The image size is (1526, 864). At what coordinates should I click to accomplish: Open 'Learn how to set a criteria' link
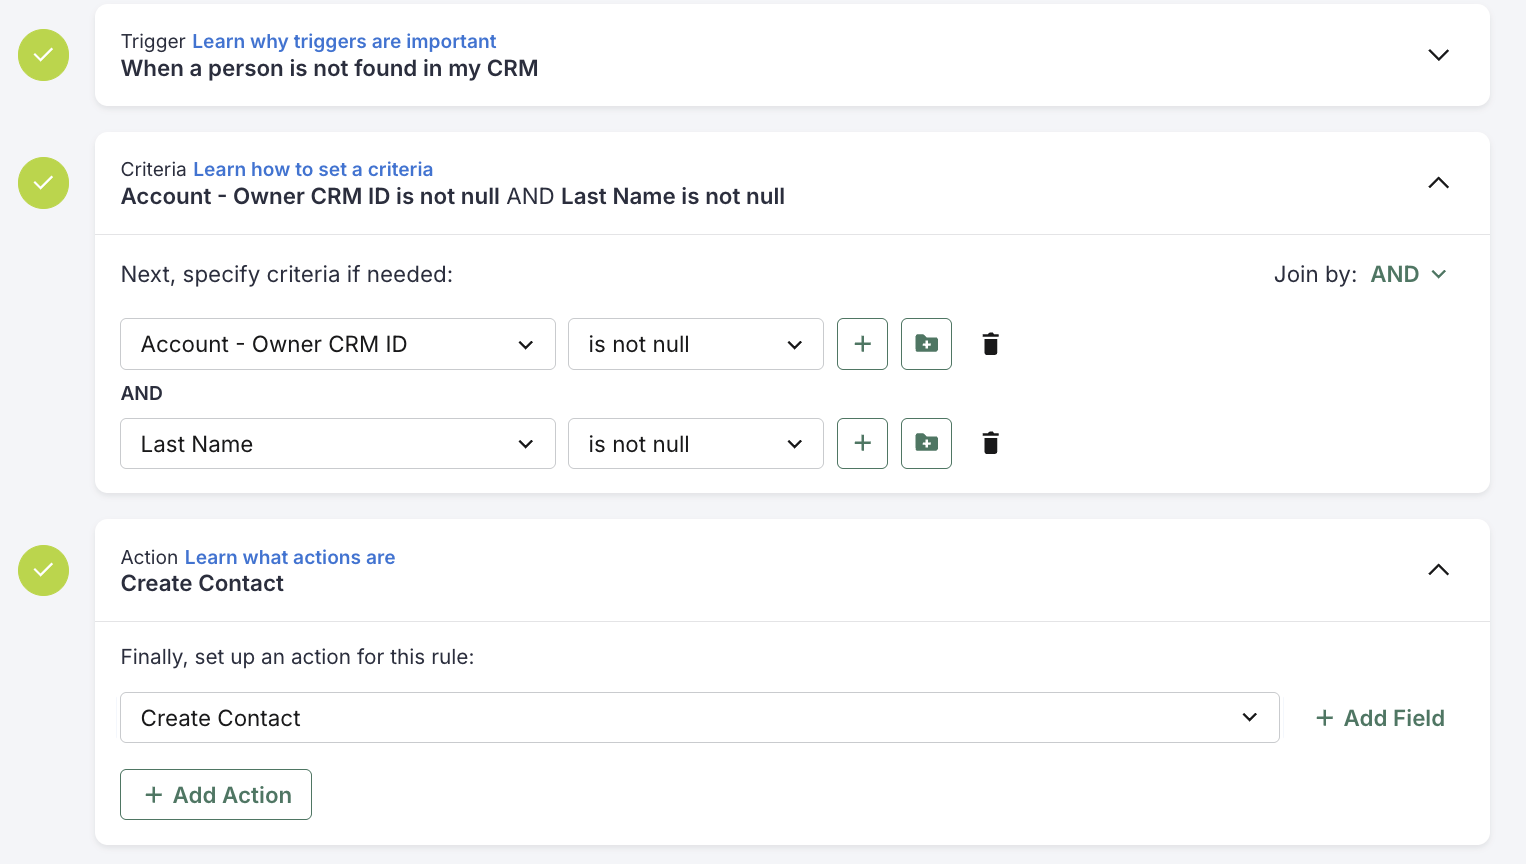pos(313,169)
